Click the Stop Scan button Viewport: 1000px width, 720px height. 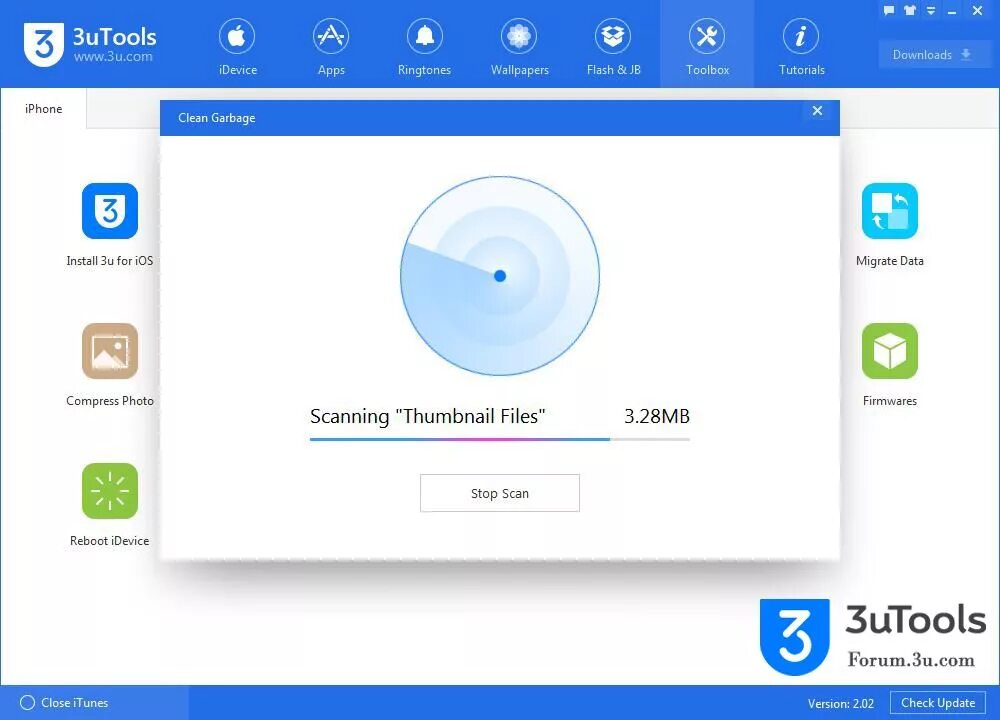(499, 493)
